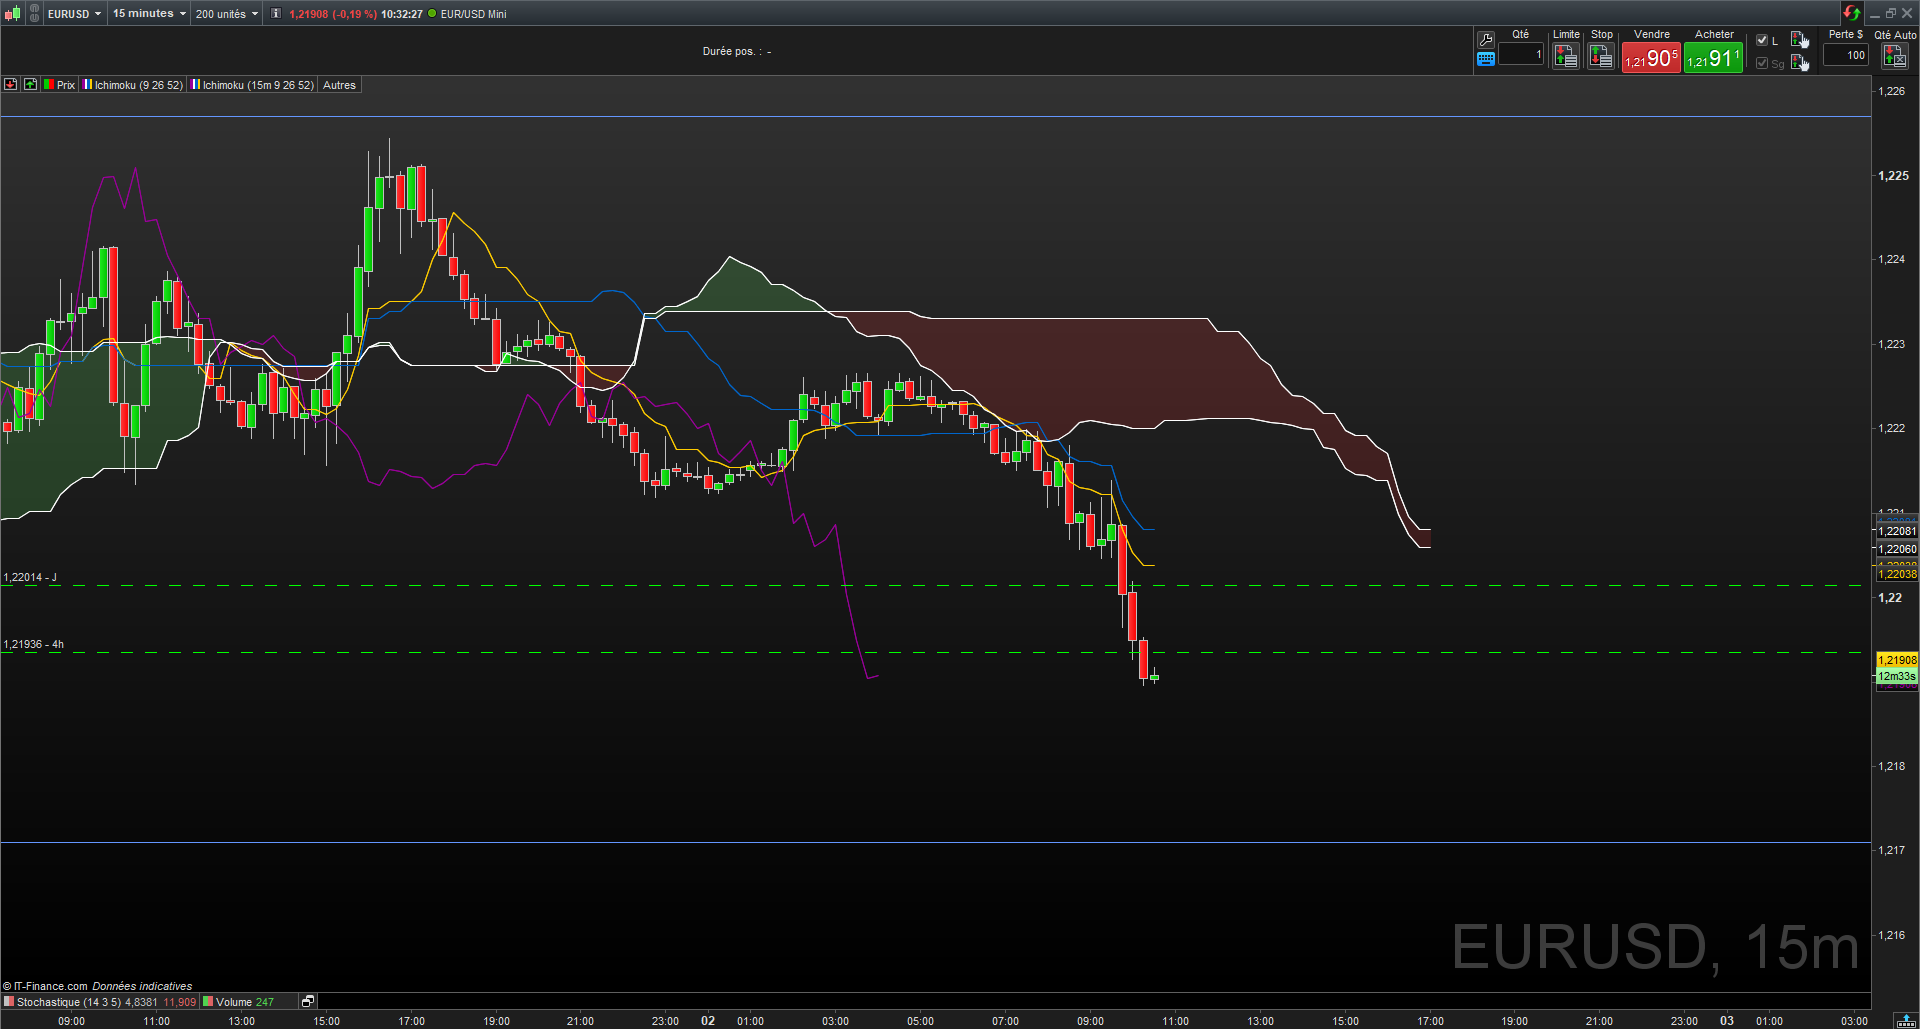Click the Prix red-green color swatch
1920x1029 pixels.
click(48, 85)
